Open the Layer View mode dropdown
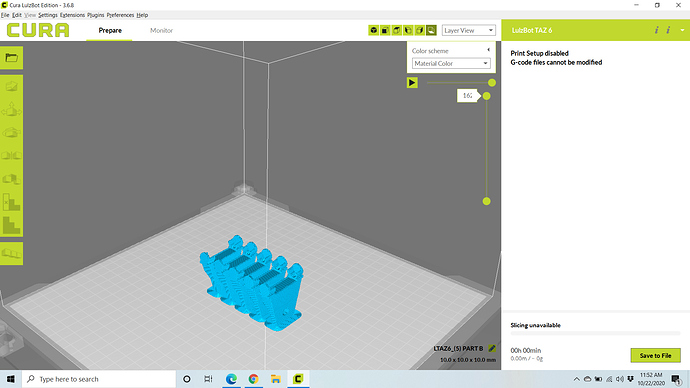The width and height of the screenshot is (690, 388). pyautogui.click(x=469, y=30)
